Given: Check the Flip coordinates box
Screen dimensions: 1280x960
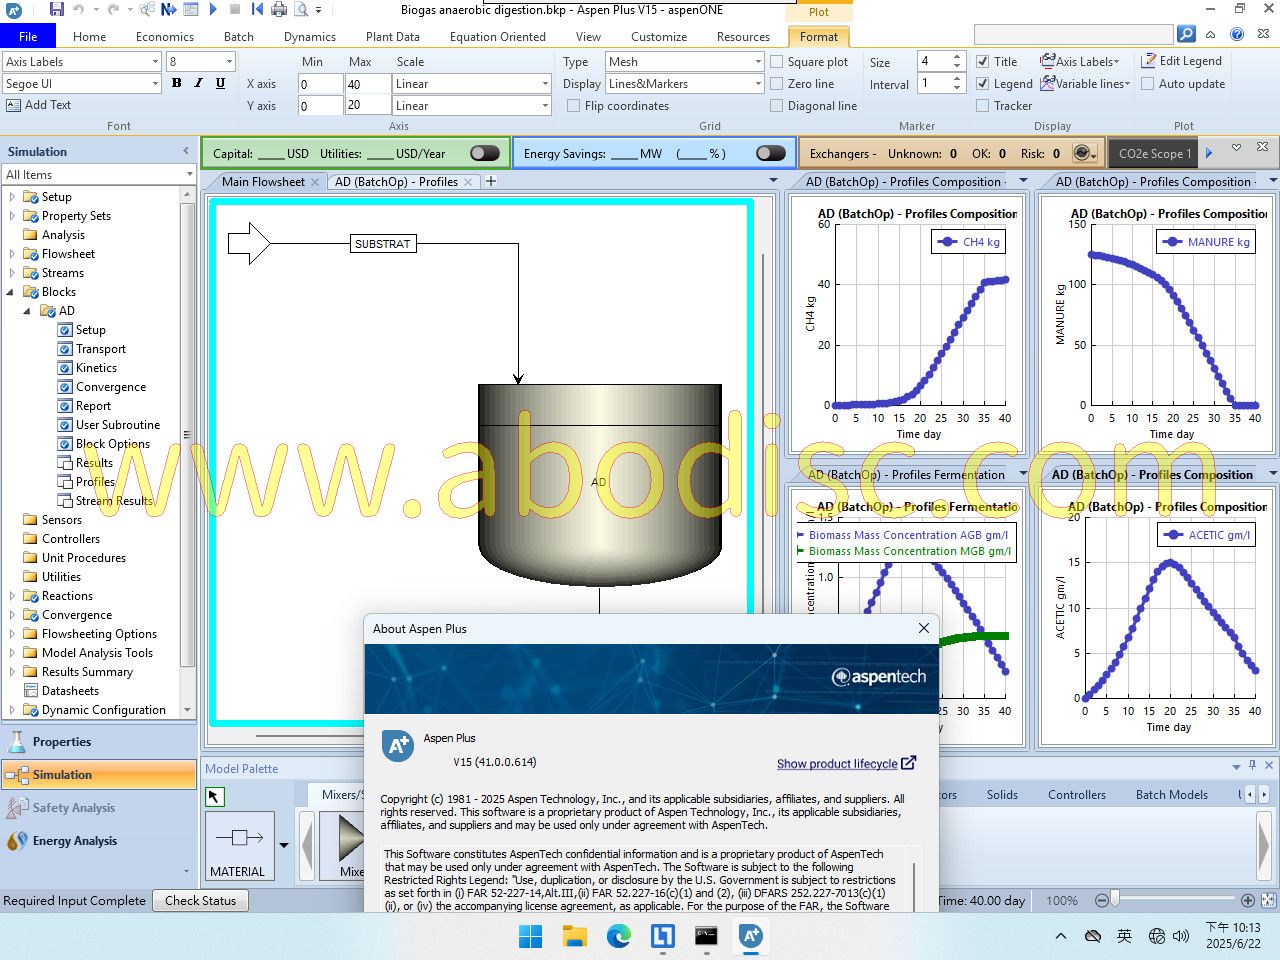Looking at the screenshot, I should coord(574,106).
